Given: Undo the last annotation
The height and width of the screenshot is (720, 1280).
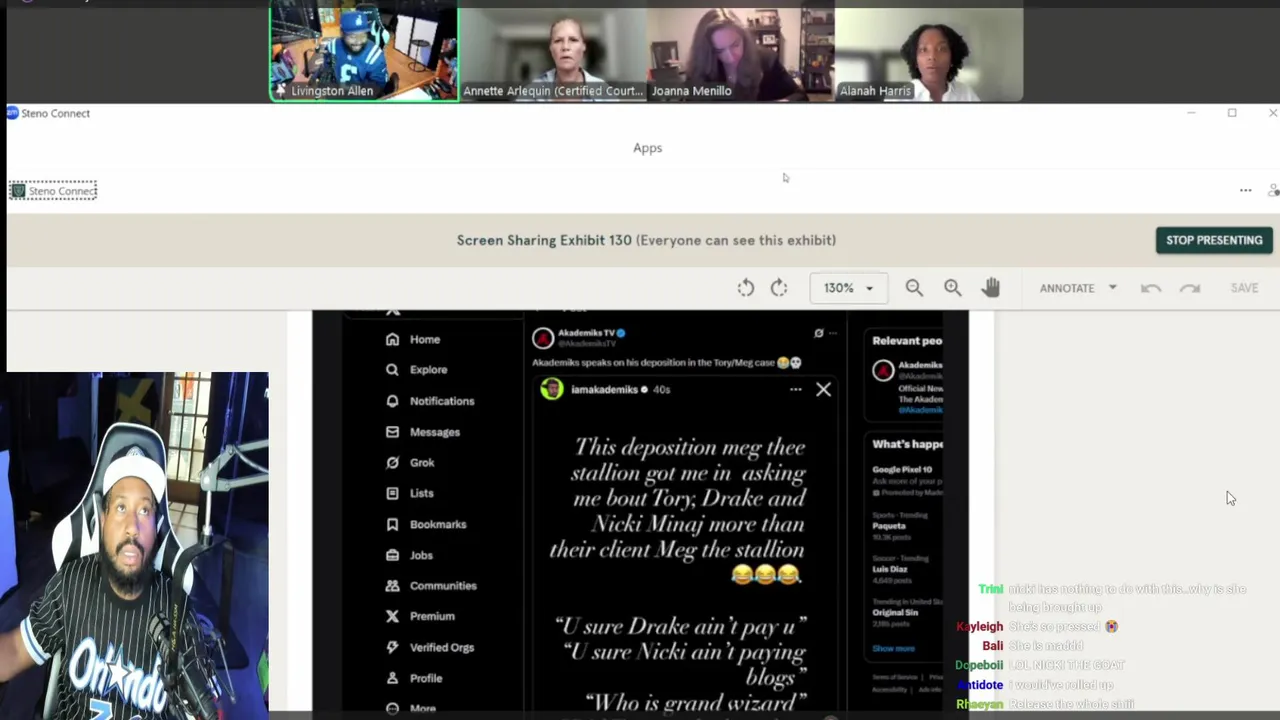Looking at the screenshot, I should [x=1151, y=288].
